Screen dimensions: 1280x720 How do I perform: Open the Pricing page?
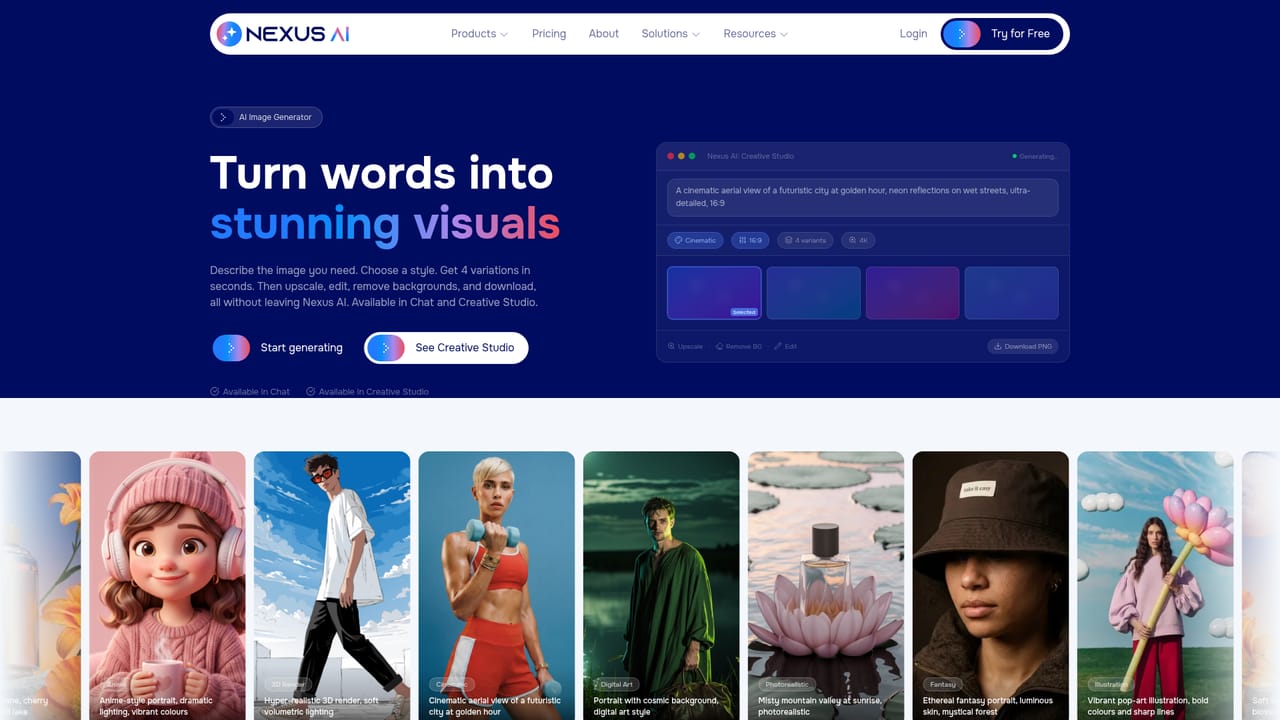click(549, 33)
